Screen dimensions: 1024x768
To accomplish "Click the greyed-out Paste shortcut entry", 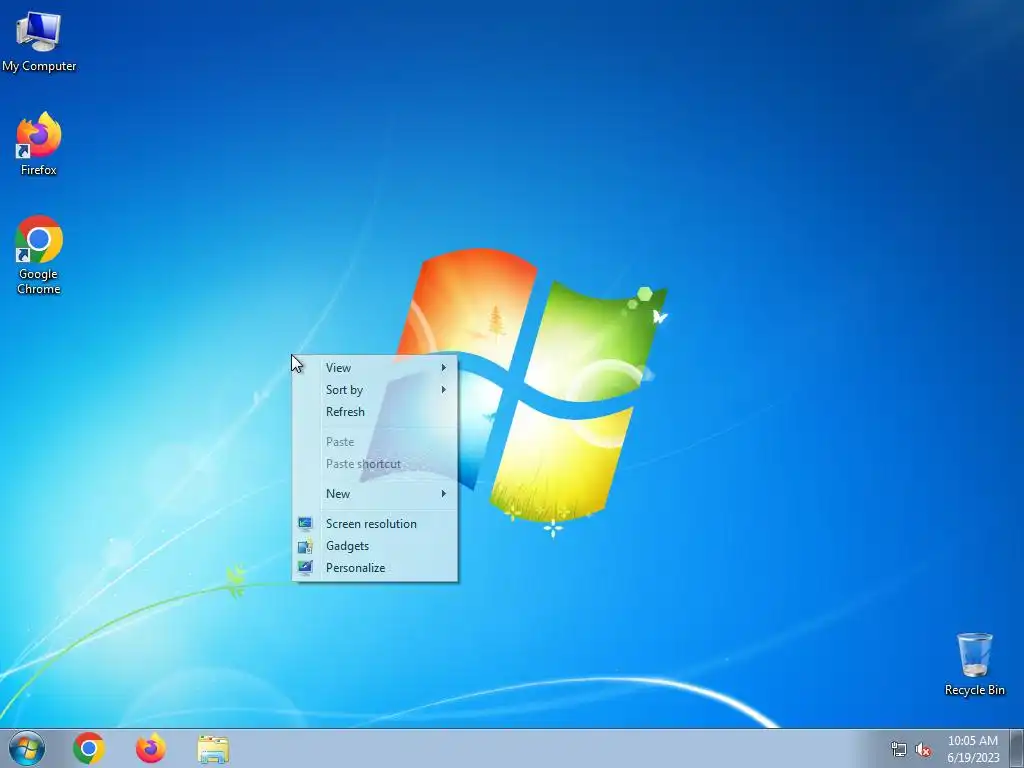I will click(375, 464).
